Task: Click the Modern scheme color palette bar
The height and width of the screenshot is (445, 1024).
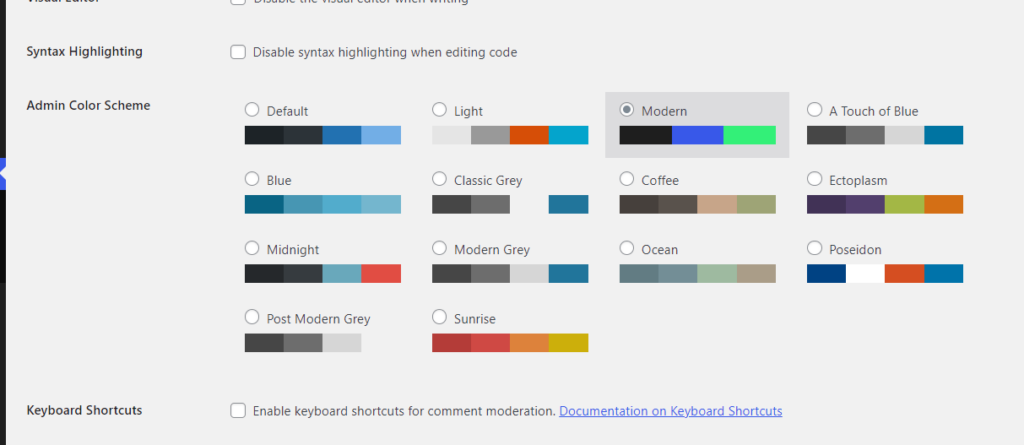Action: [x=697, y=135]
